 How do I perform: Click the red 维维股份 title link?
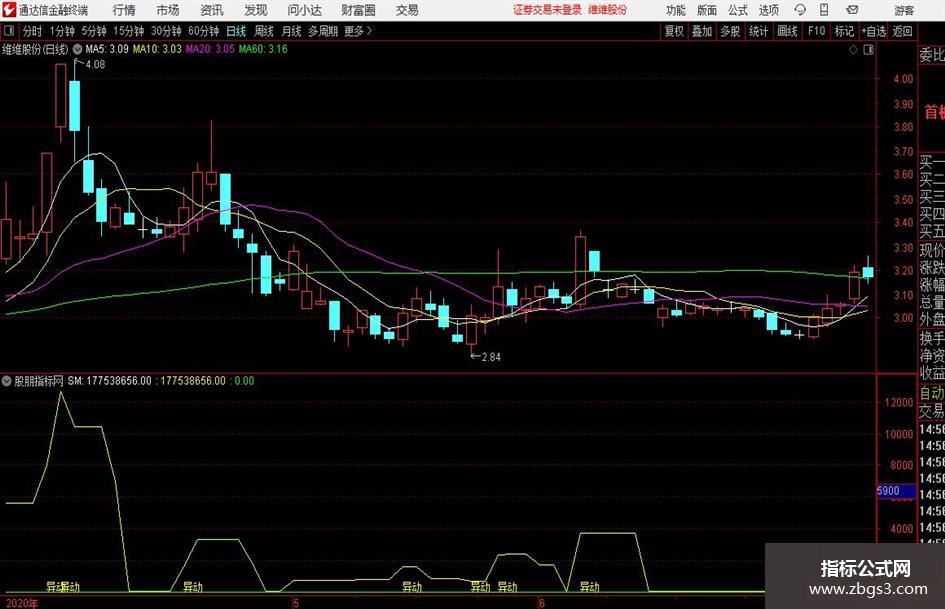[x=608, y=10]
